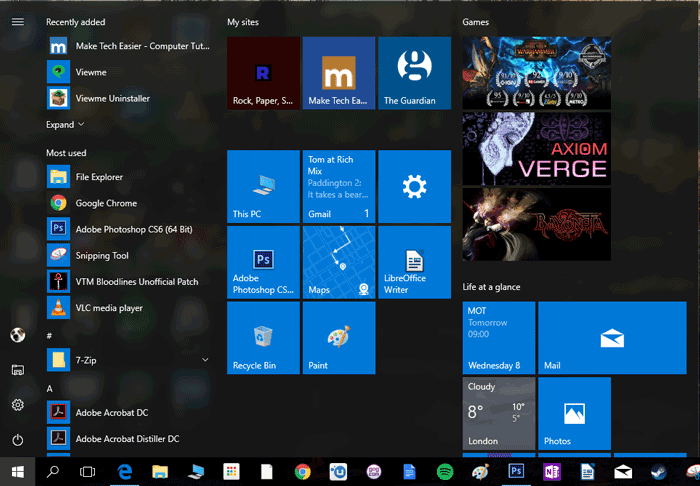Launch the Paint tile

[x=339, y=338]
